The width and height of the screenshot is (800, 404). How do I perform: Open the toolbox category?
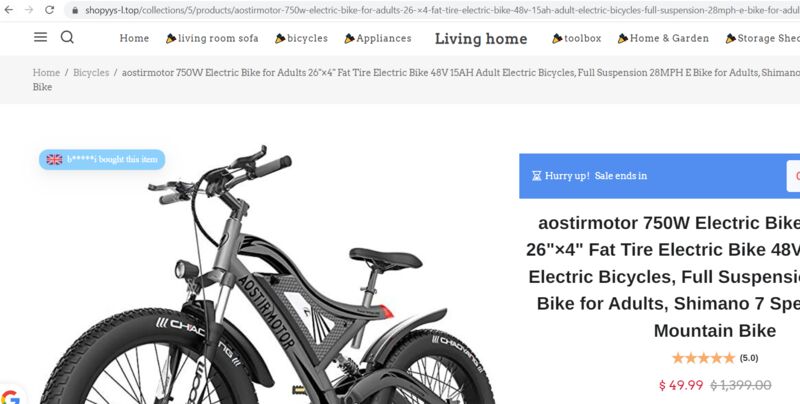(x=577, y=38)
